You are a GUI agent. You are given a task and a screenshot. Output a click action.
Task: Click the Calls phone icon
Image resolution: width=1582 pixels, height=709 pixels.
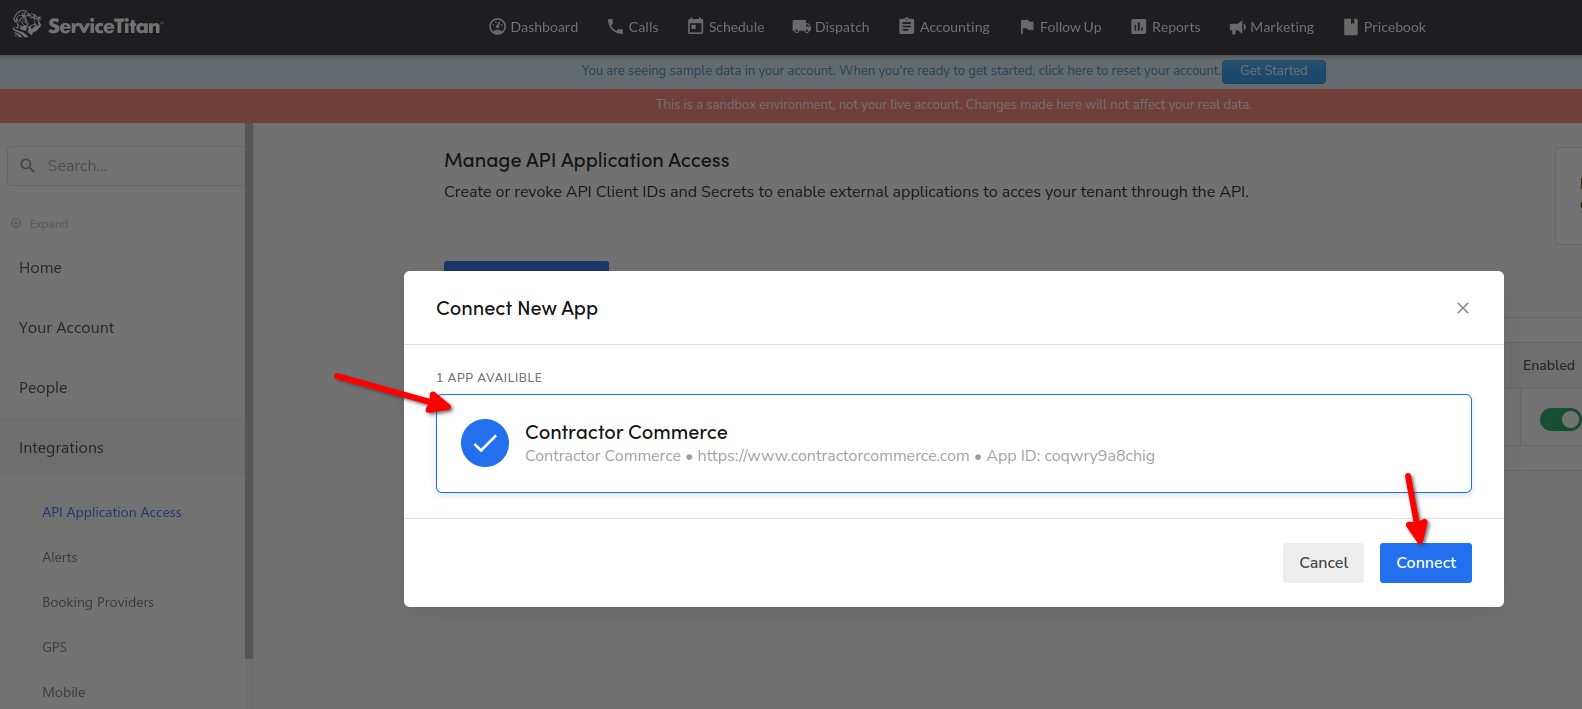[615, 27]
